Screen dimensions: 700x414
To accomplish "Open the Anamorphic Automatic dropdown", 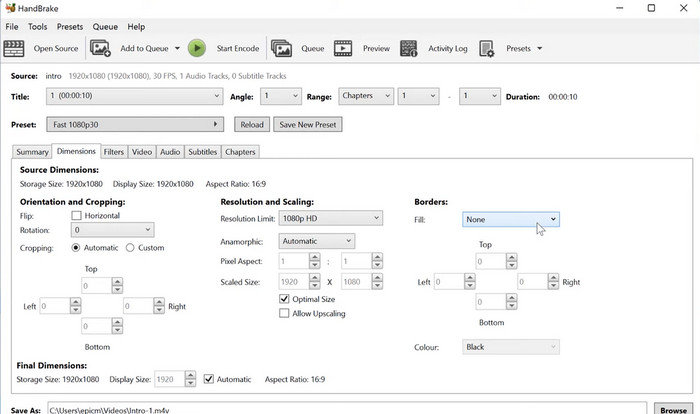I will pyautogui.click(x=317, y=241).
